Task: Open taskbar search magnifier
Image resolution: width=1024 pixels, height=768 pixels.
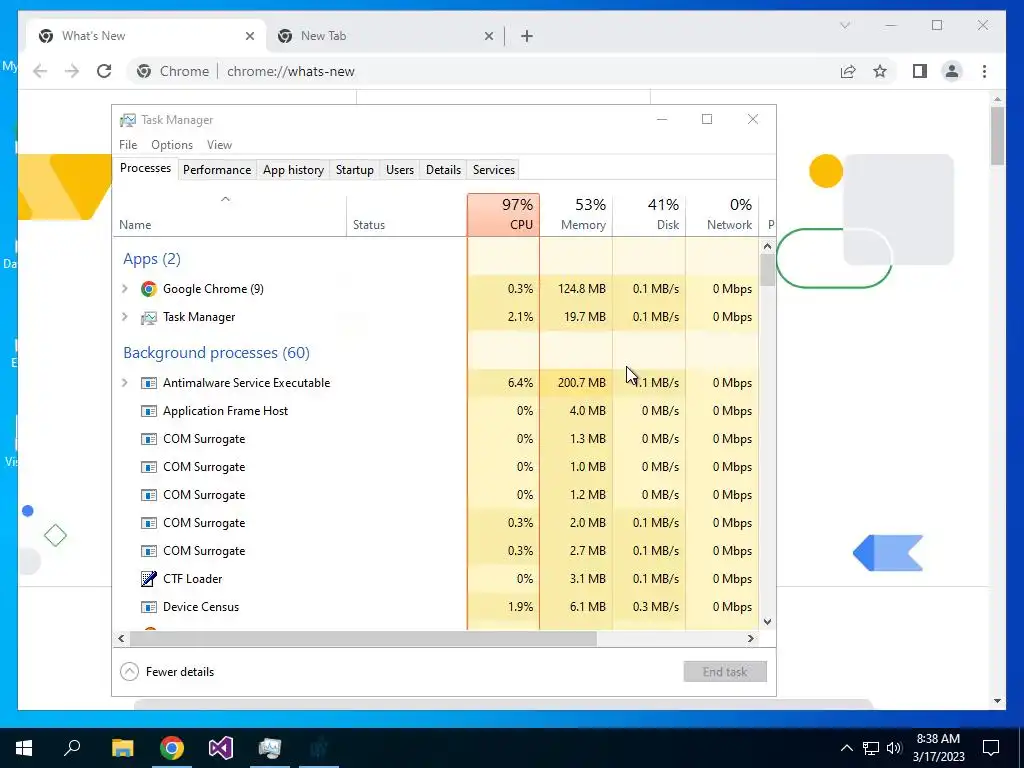Action: coord(72,748)
